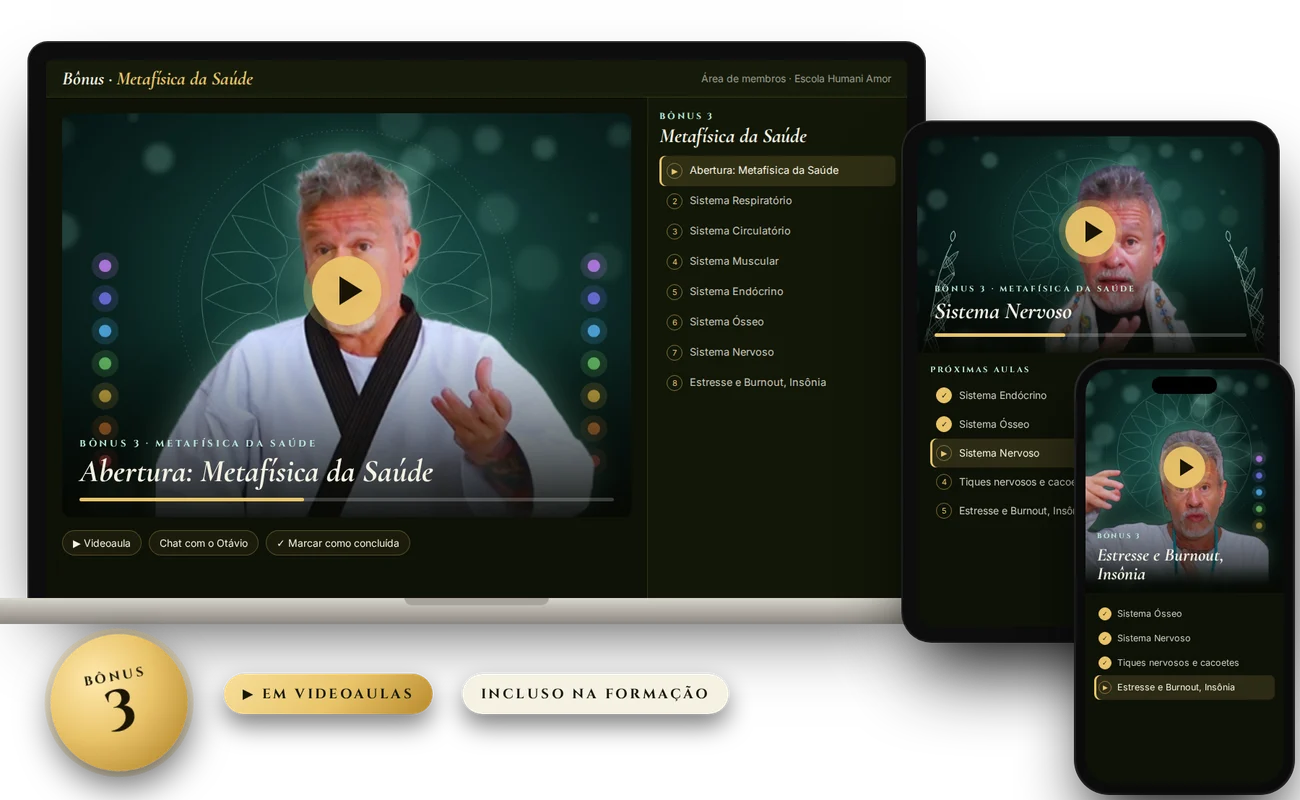Click the Em Videoaulas gold badge
This screenshot has height=800, width=1300.
(x=328, y=693)
